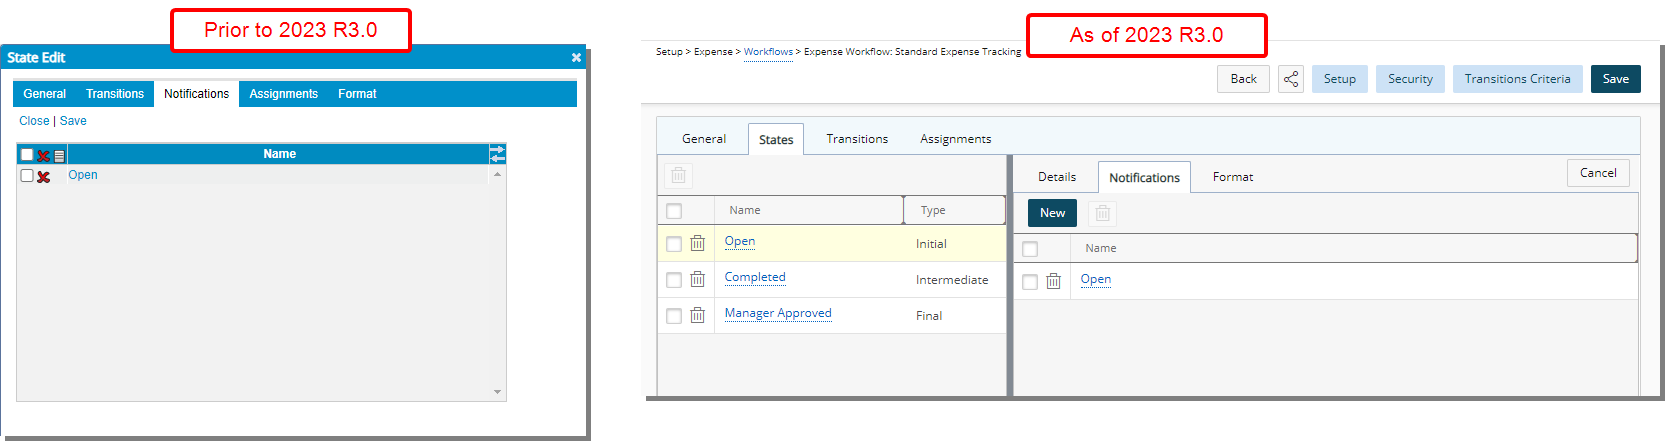Click the share icon next to Back

click(1291, 79)
